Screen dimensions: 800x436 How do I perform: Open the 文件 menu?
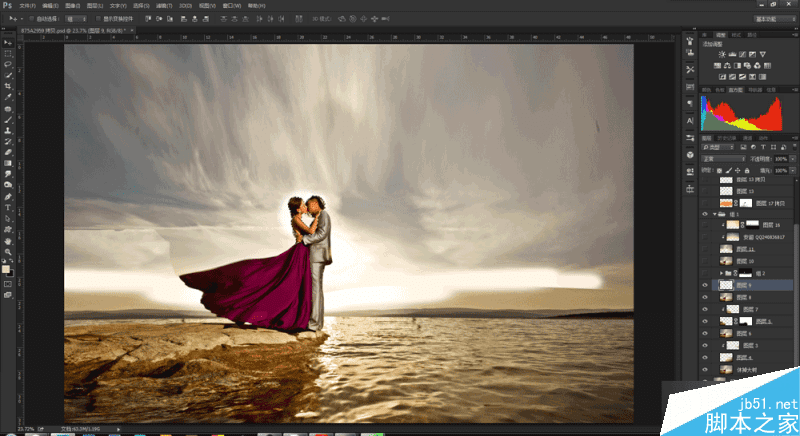pos(28,6)
